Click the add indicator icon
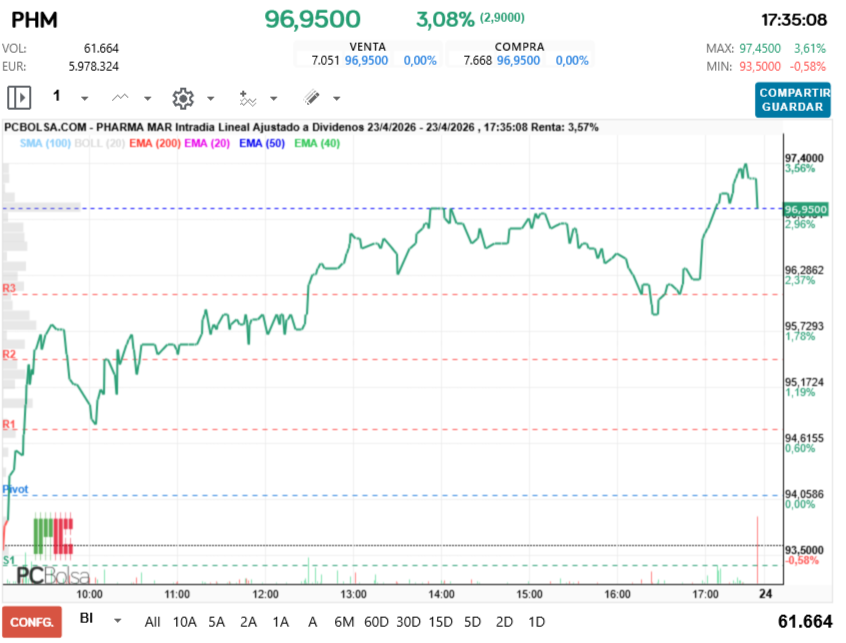846x643 pixels. pyautogui.click(x=246, y=97)
